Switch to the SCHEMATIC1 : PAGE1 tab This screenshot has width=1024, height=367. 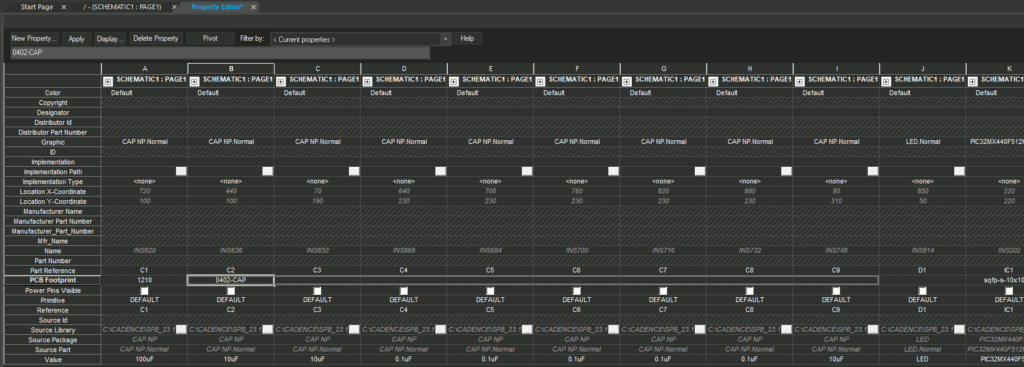[122, 7]
